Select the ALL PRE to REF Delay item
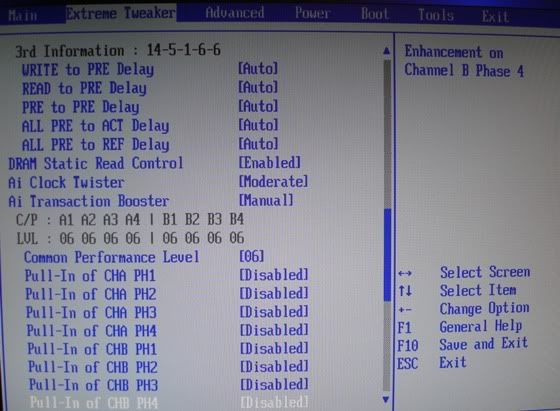This screenshot has height=411, width=560. [95, 145]
